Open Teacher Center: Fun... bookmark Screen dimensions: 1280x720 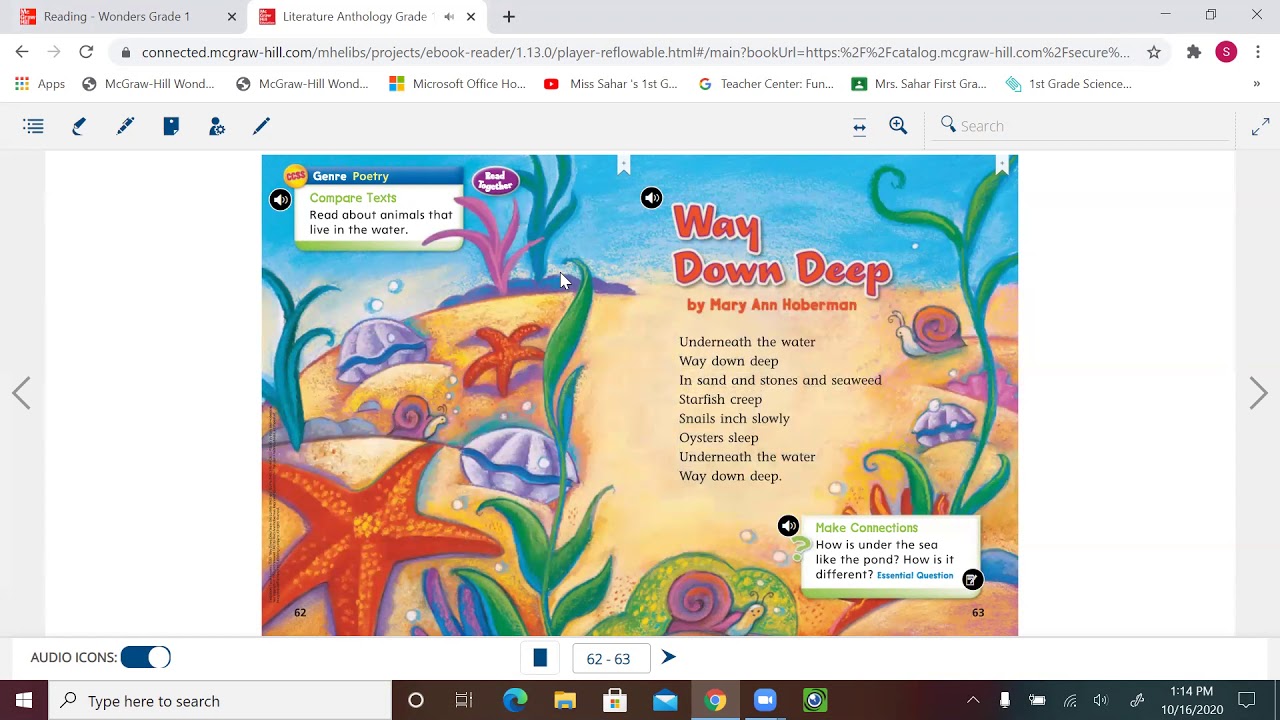766,84
